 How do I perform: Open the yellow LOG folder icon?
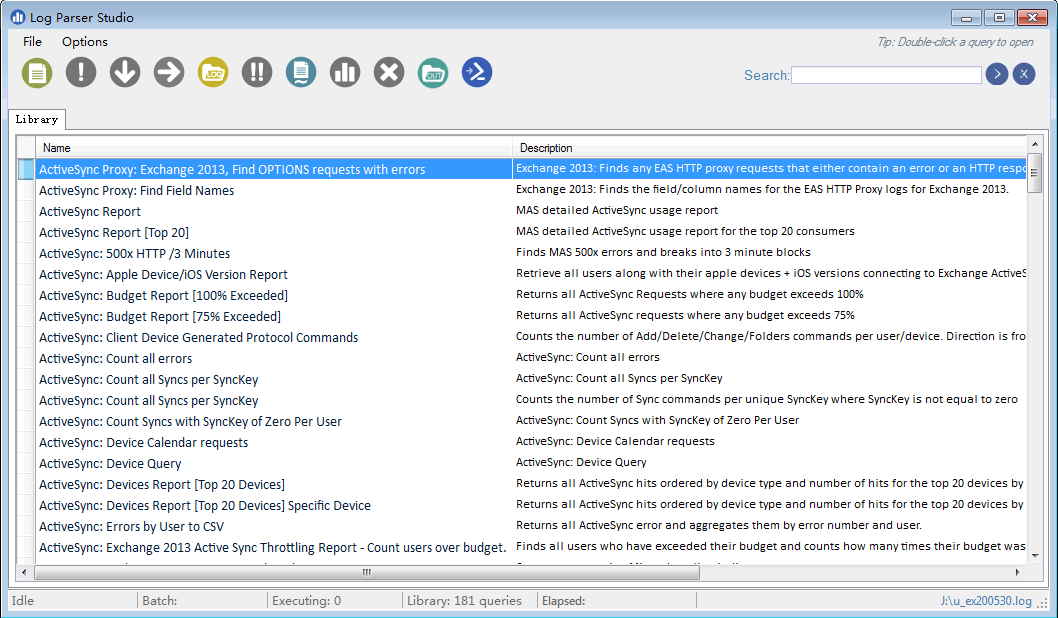click(213, 72)
